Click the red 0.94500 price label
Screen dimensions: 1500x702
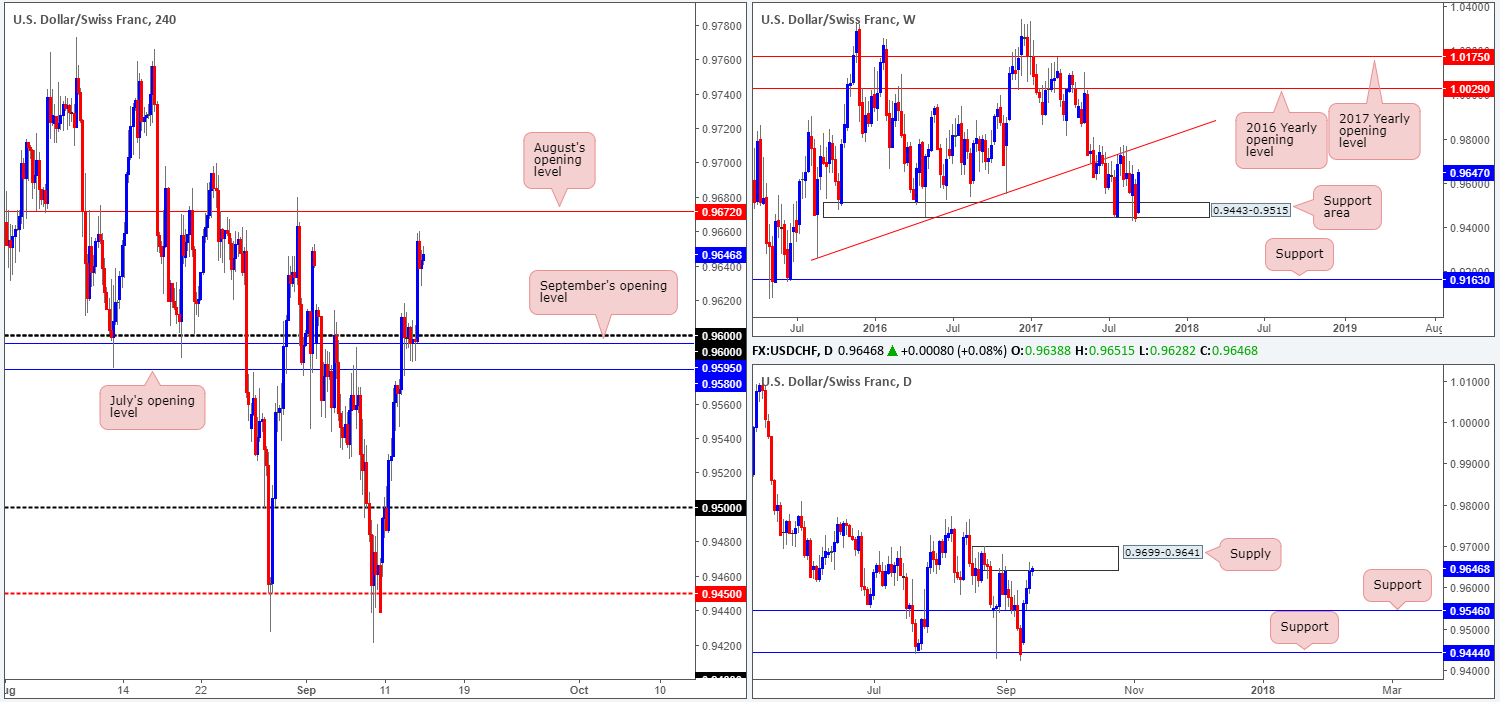click(720, 594)
